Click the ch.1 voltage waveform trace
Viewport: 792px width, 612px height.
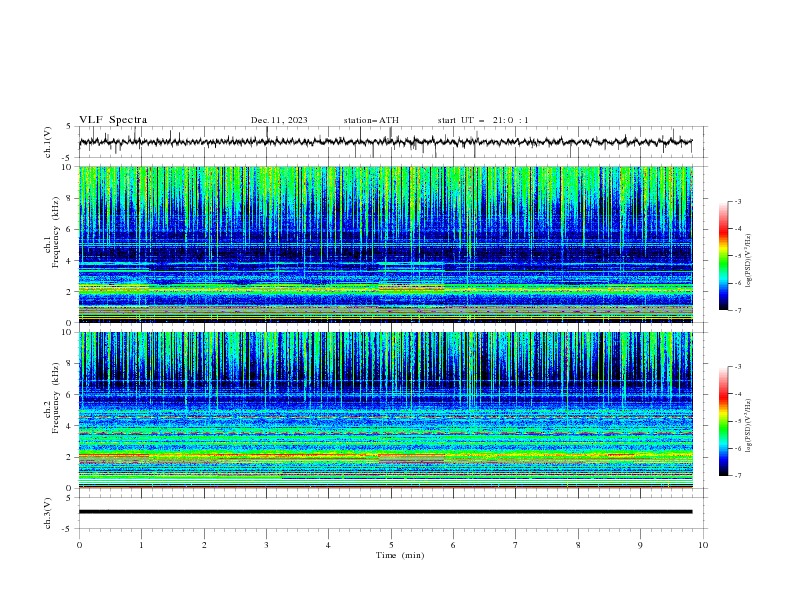click(x=385, y=142)
